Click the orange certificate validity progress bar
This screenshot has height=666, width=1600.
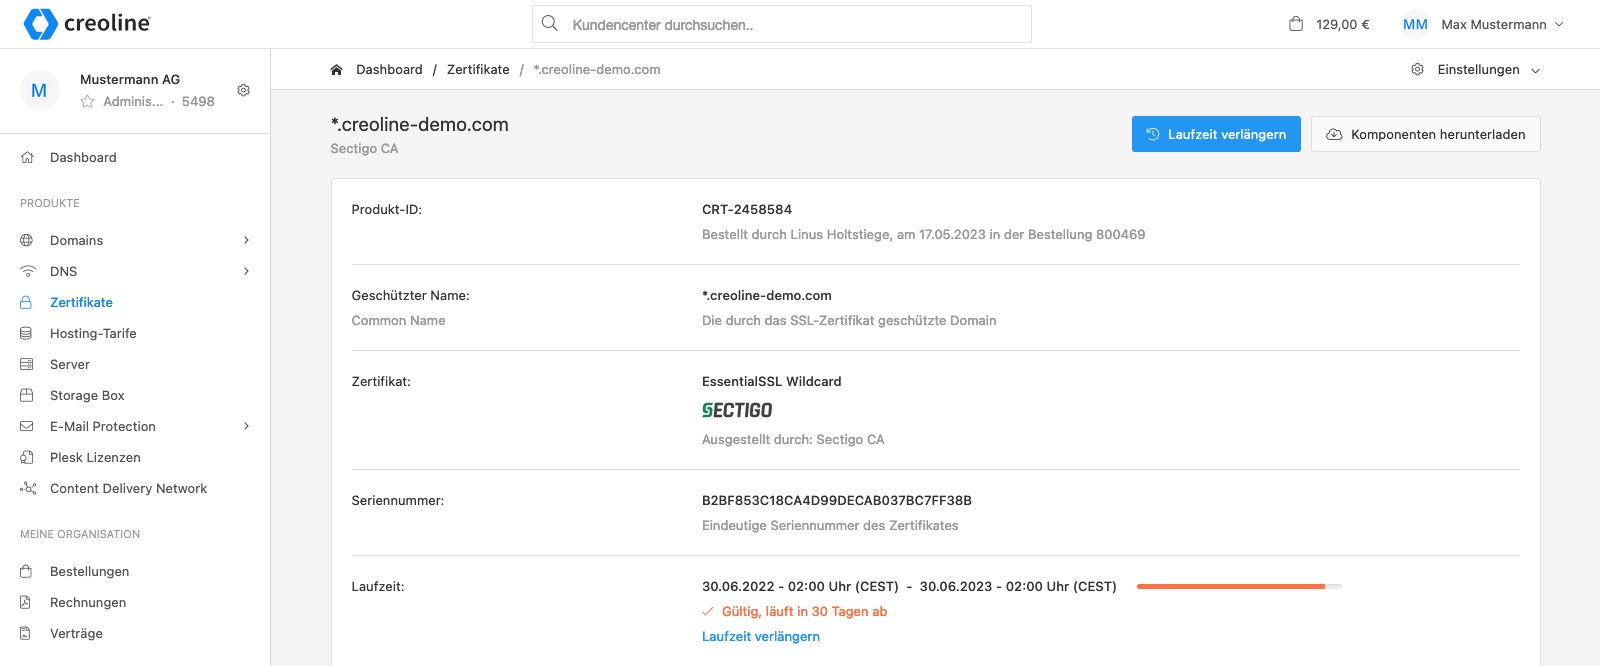pos(1239,586)
